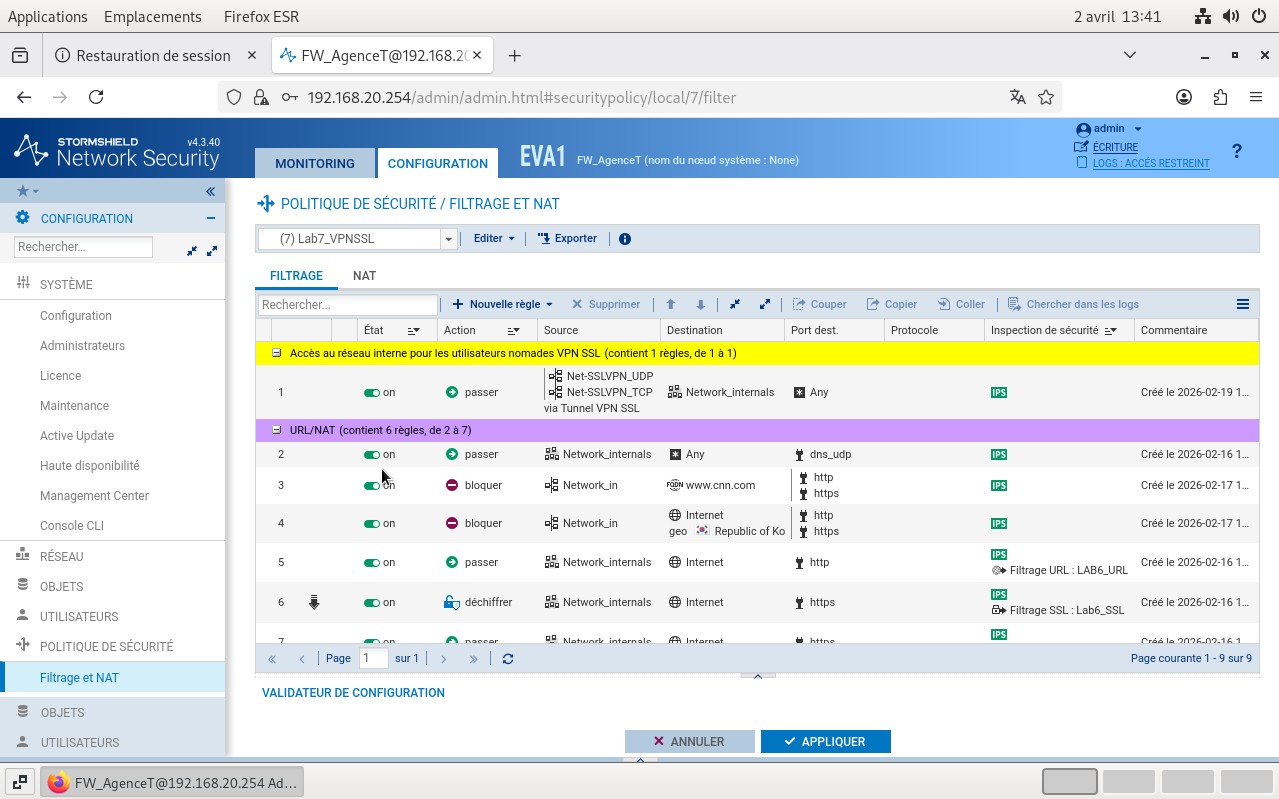The height and width of the screenshot is (799, 1279).
Task: Open policy selector (7) Lab7_VPNSSL dropdown
Action: pyautogui.click(x=449, y=239)
